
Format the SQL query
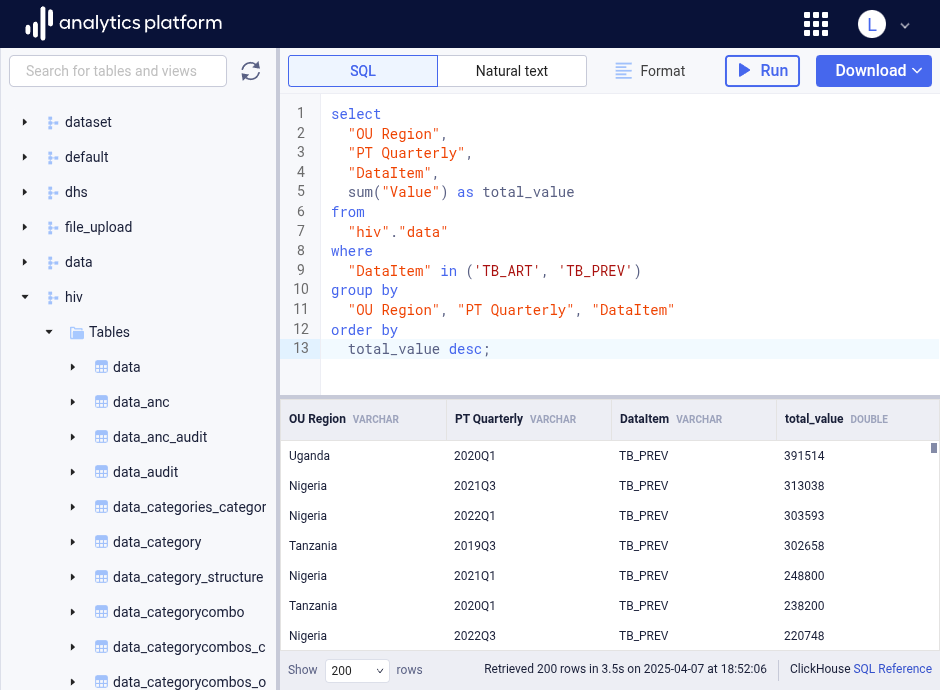tap(650, 71)
